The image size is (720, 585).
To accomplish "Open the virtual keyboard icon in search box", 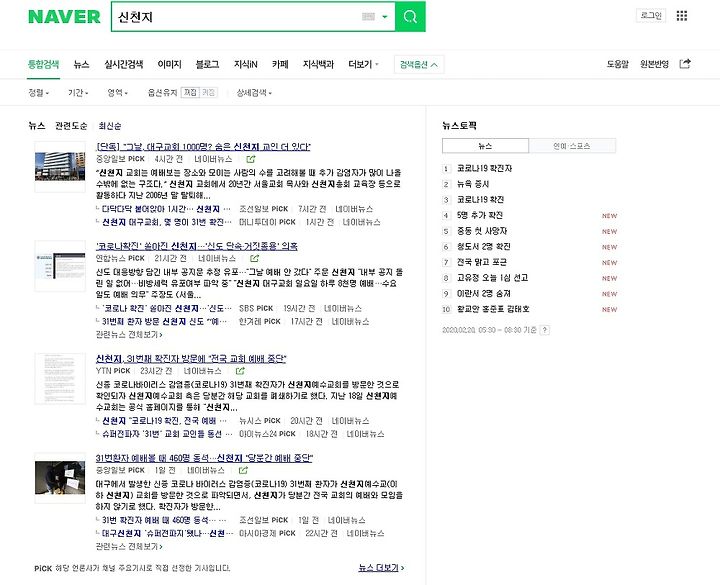I will click(368, 17).
